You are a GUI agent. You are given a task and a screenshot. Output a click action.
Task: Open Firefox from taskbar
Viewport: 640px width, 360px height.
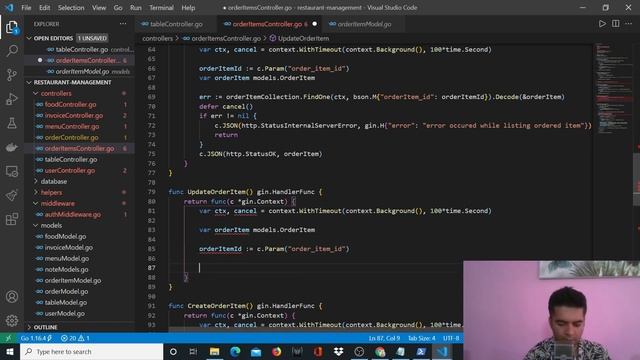click(x=277, y=351)
